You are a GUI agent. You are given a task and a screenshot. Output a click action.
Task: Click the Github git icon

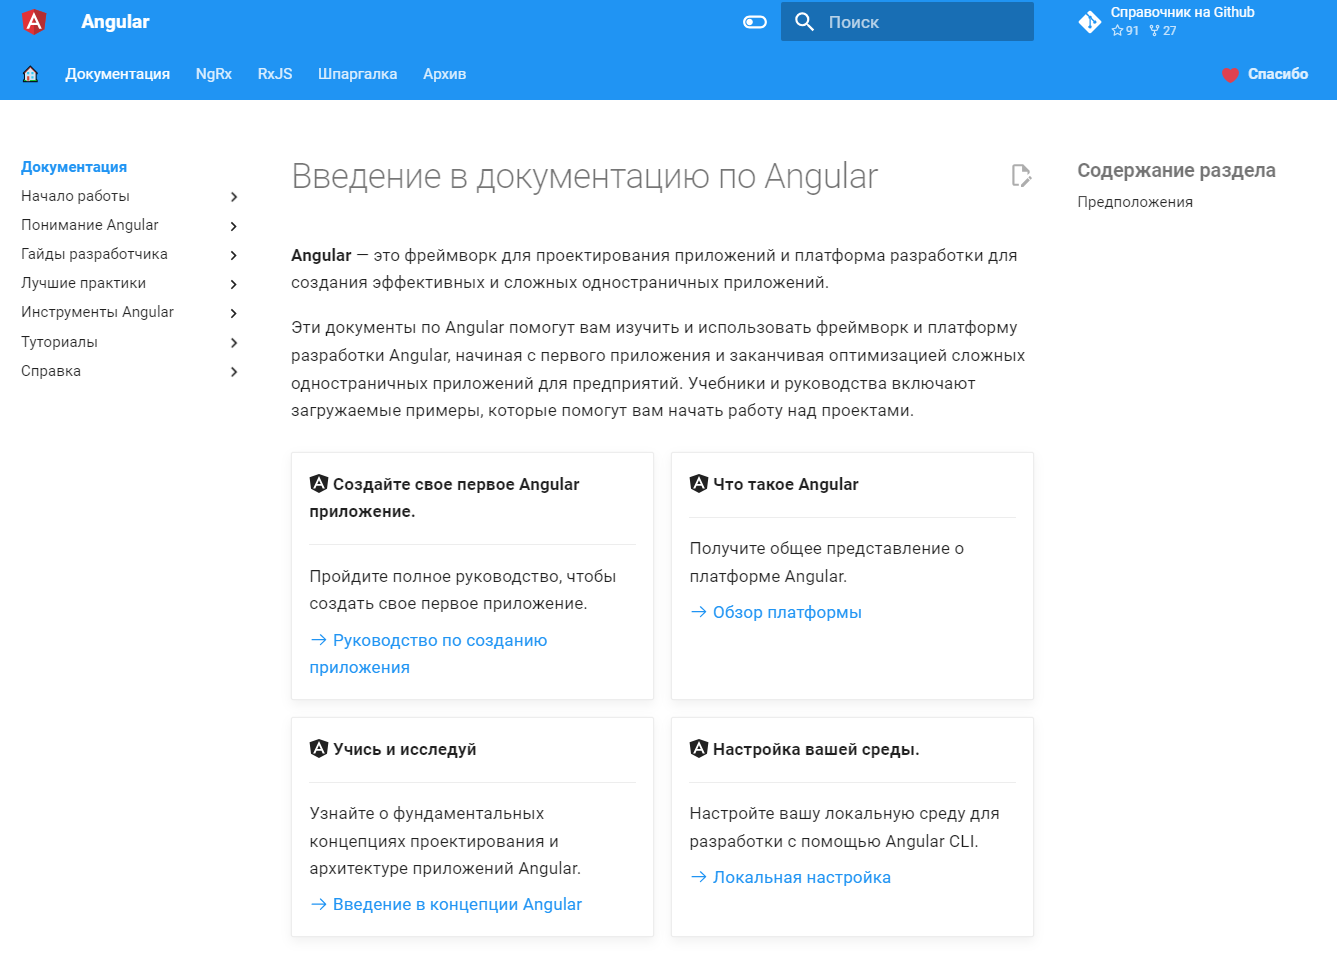1089,21
